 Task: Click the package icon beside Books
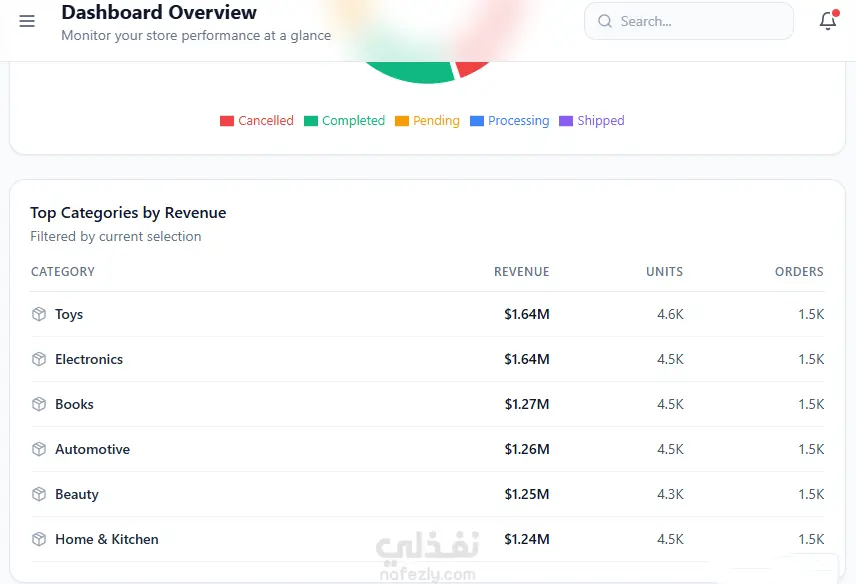click(39, 404)
